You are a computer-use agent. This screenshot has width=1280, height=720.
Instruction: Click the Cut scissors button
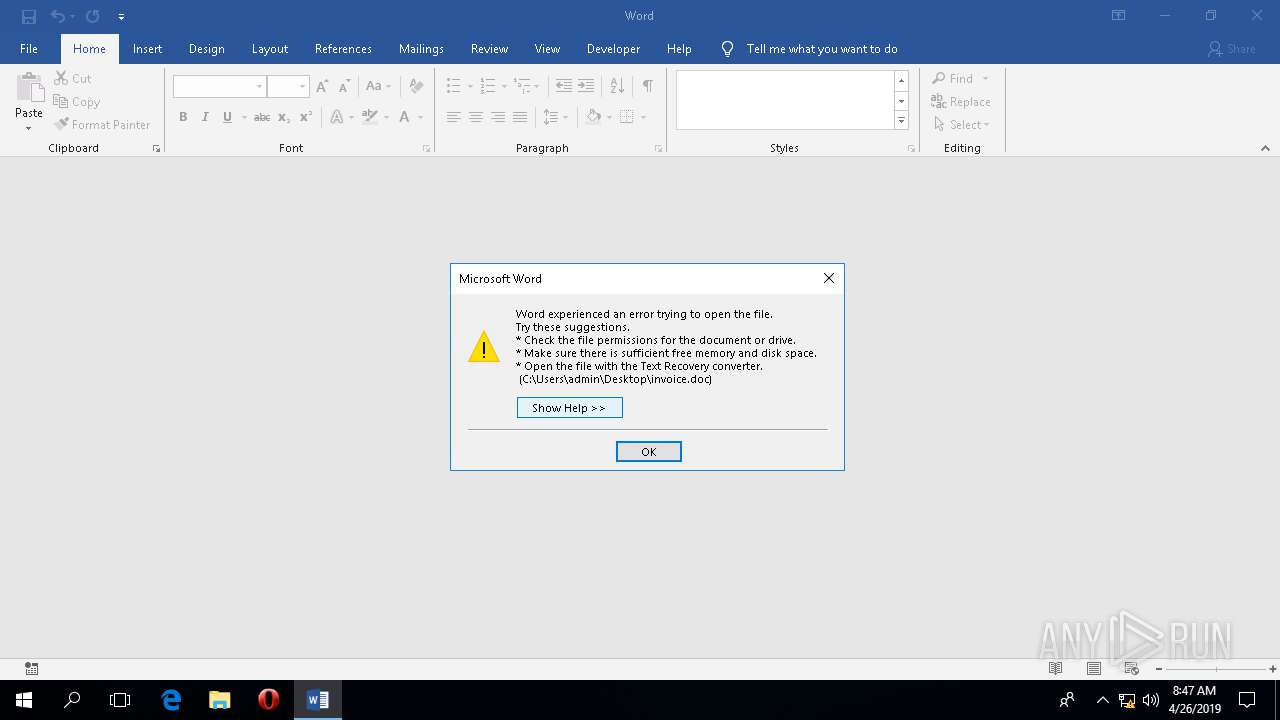coord(73,78)
